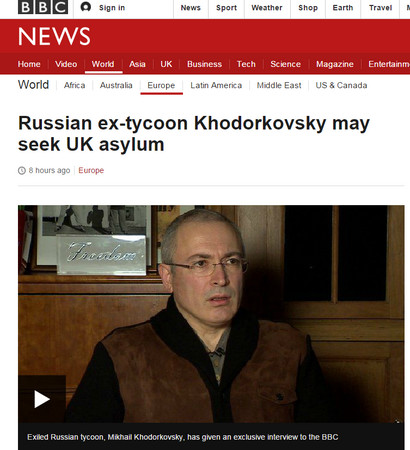Click the NEWS banner logo
410x450 pixels.
coord(54,36)
